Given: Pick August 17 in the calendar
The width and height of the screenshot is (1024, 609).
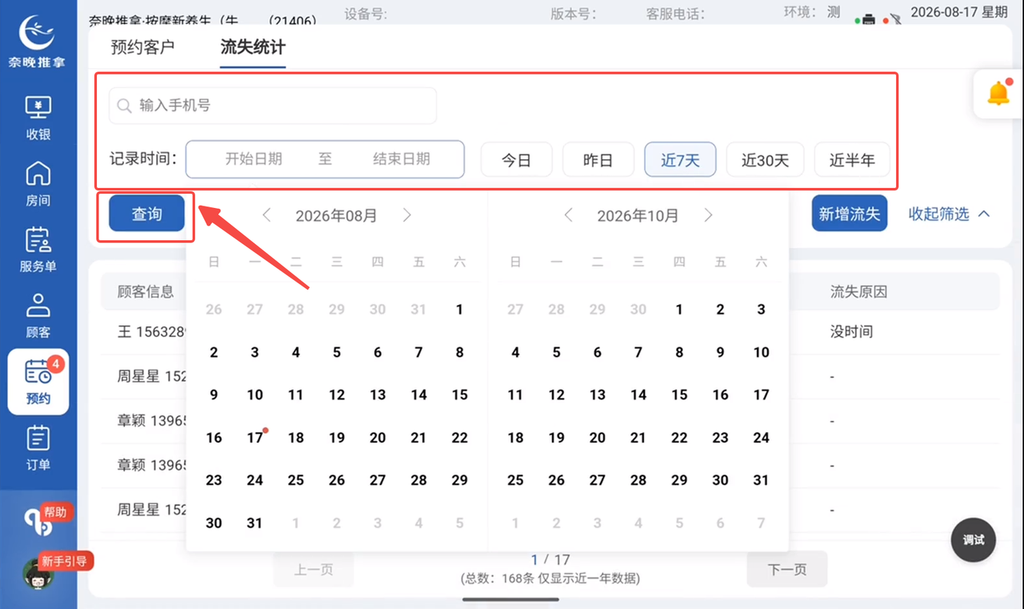Looking at the screenshot, I should (x=255, y=437).
